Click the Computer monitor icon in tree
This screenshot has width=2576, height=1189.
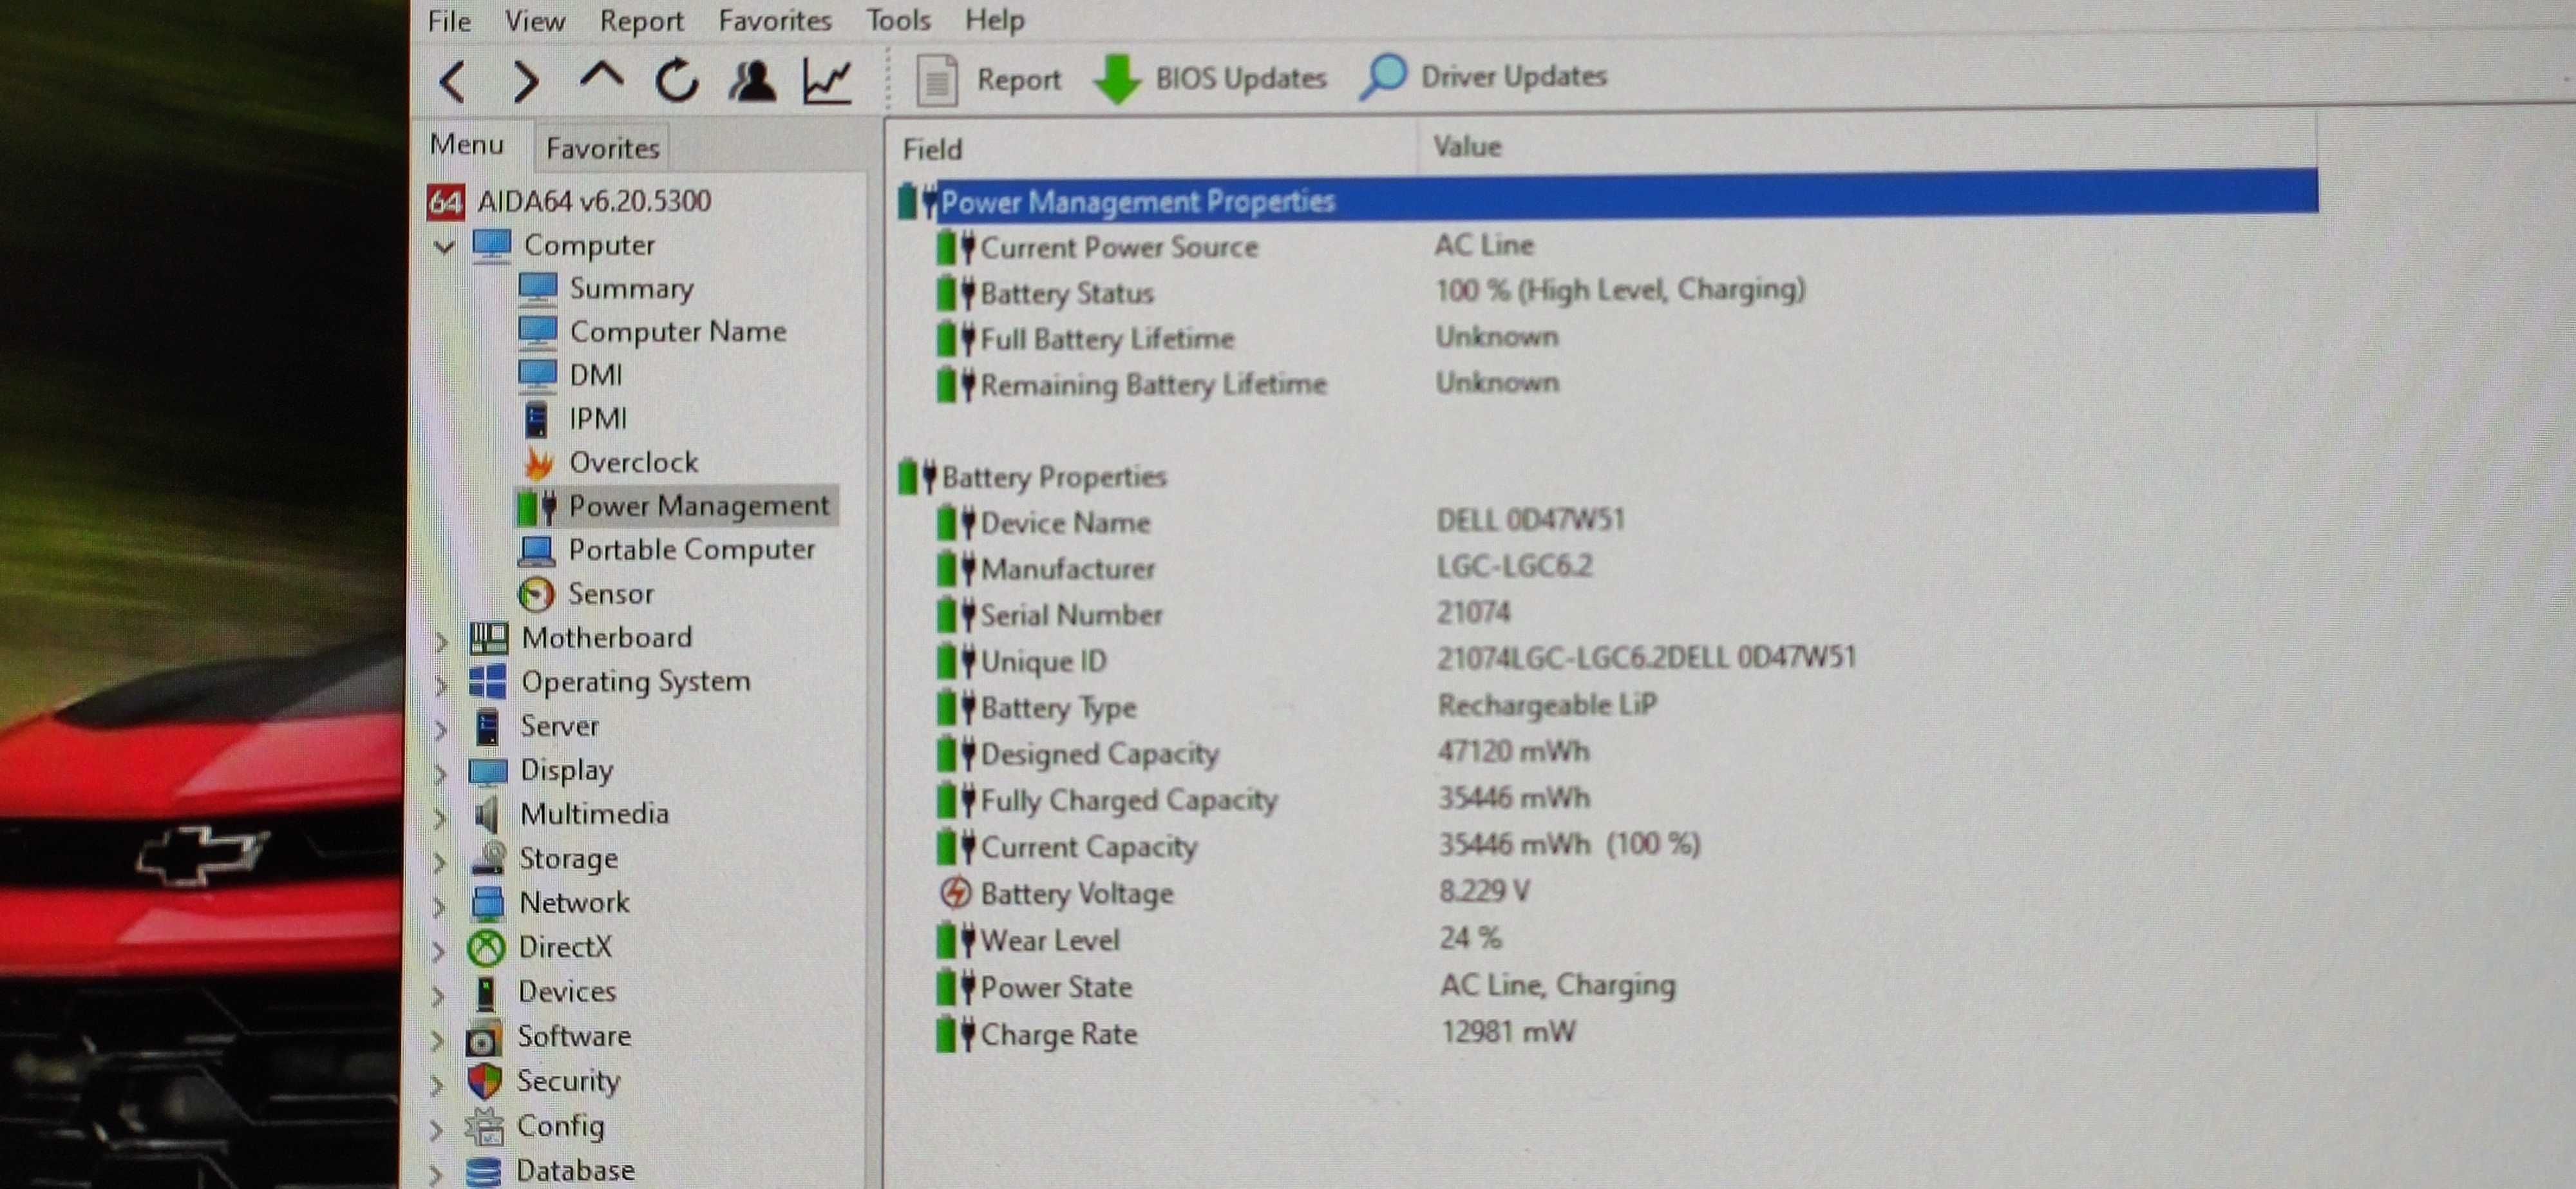click(491, 245)
